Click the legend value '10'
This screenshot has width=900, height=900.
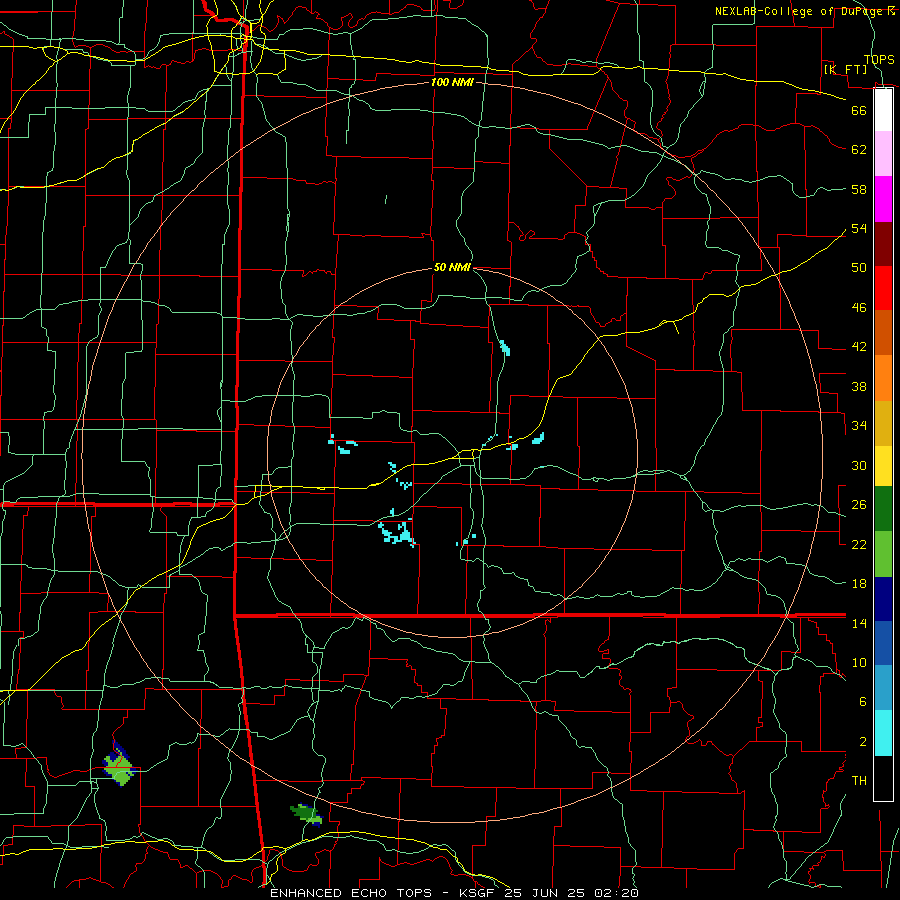[859, 663]
